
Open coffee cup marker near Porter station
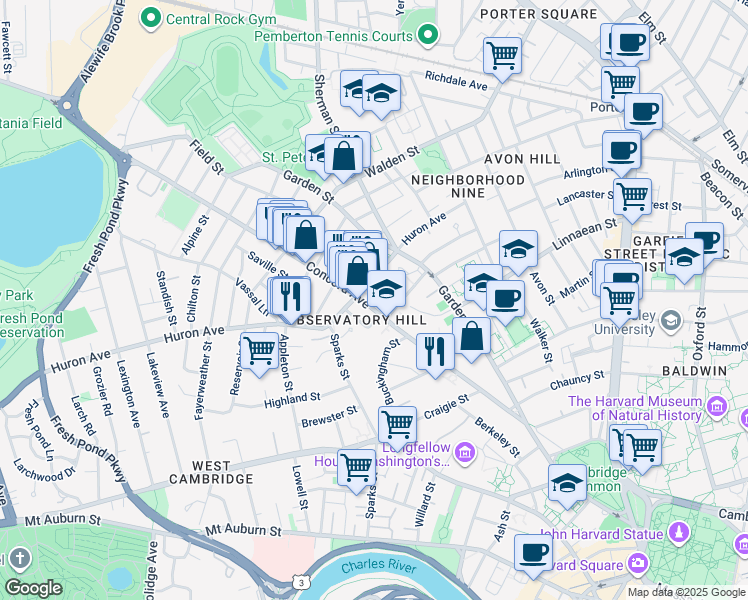[644, 113]
